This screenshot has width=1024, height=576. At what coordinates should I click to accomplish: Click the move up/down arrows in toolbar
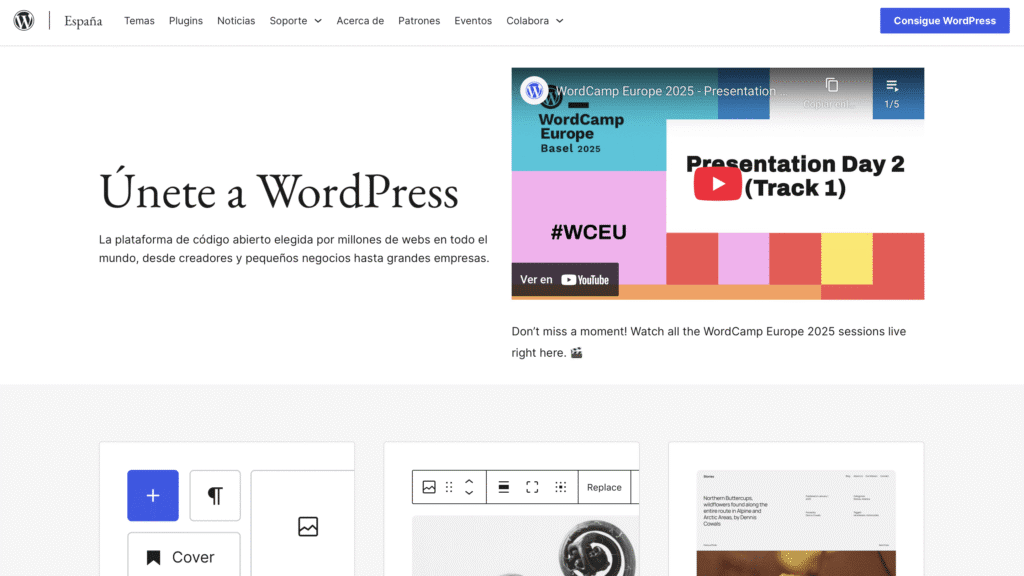[x=469, y=487]
